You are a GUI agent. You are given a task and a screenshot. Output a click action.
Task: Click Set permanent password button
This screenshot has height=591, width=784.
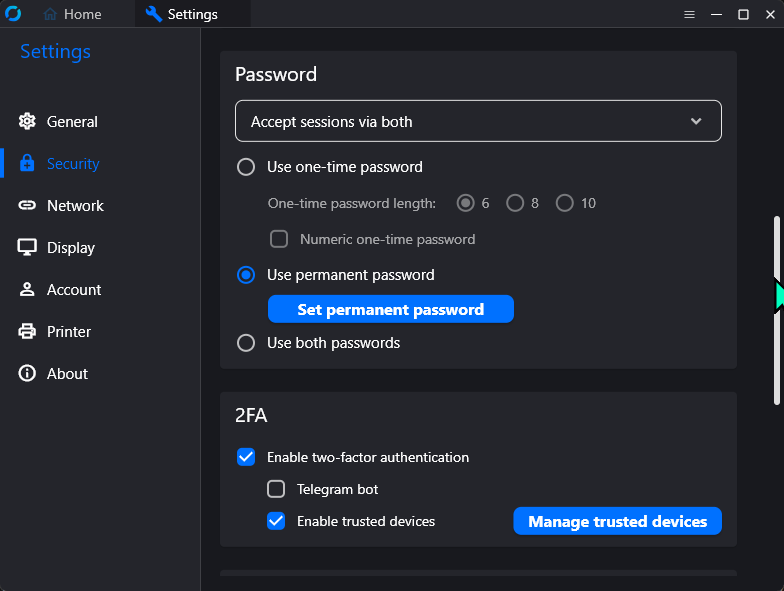[x=390, y=309]
